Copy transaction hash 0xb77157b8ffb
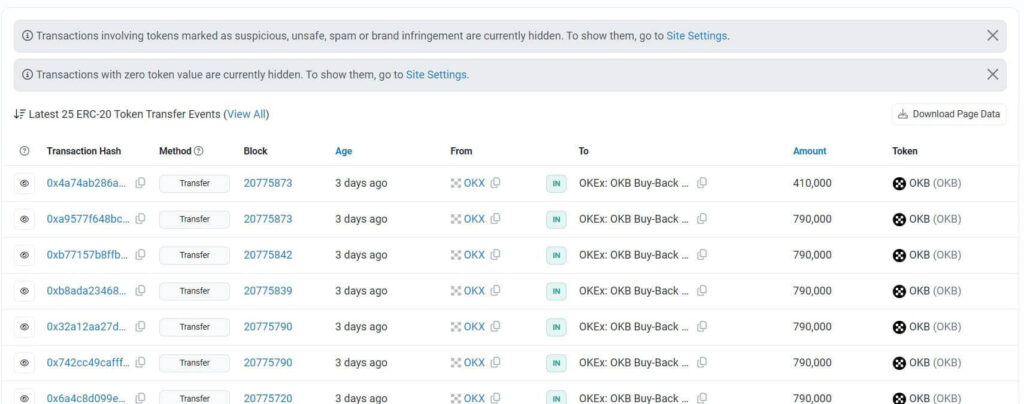Screen dimensions: 1024x404 [x=141, y=255]
